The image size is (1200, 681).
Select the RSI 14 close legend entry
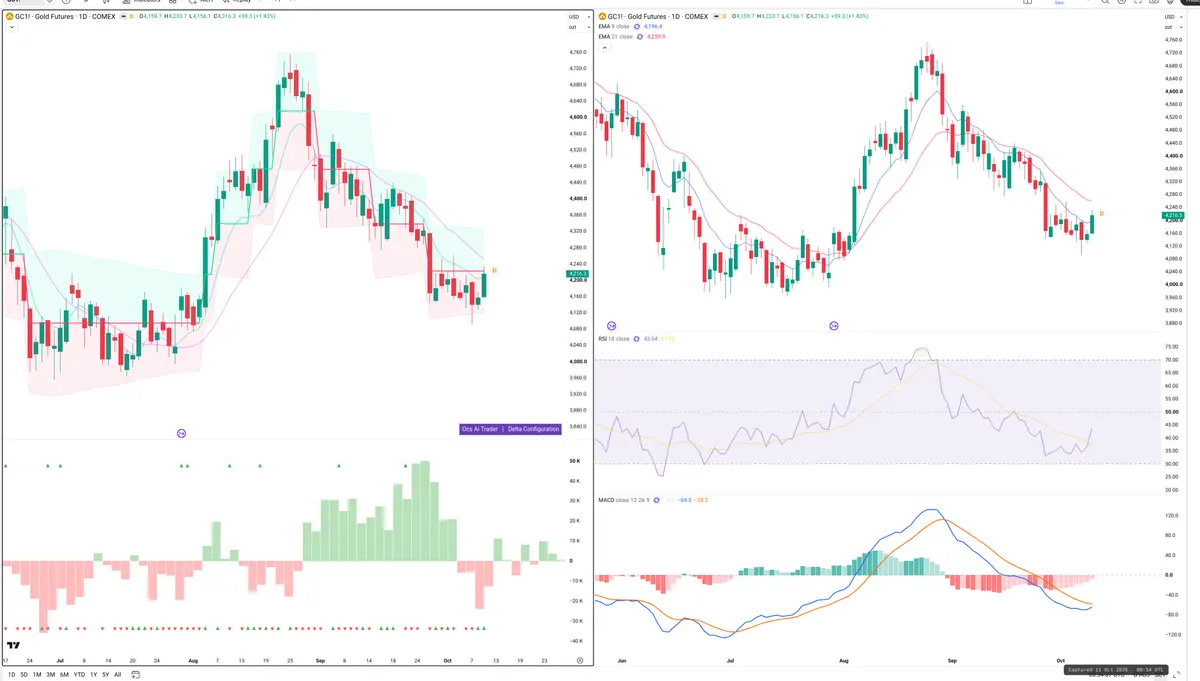(614, 339)
